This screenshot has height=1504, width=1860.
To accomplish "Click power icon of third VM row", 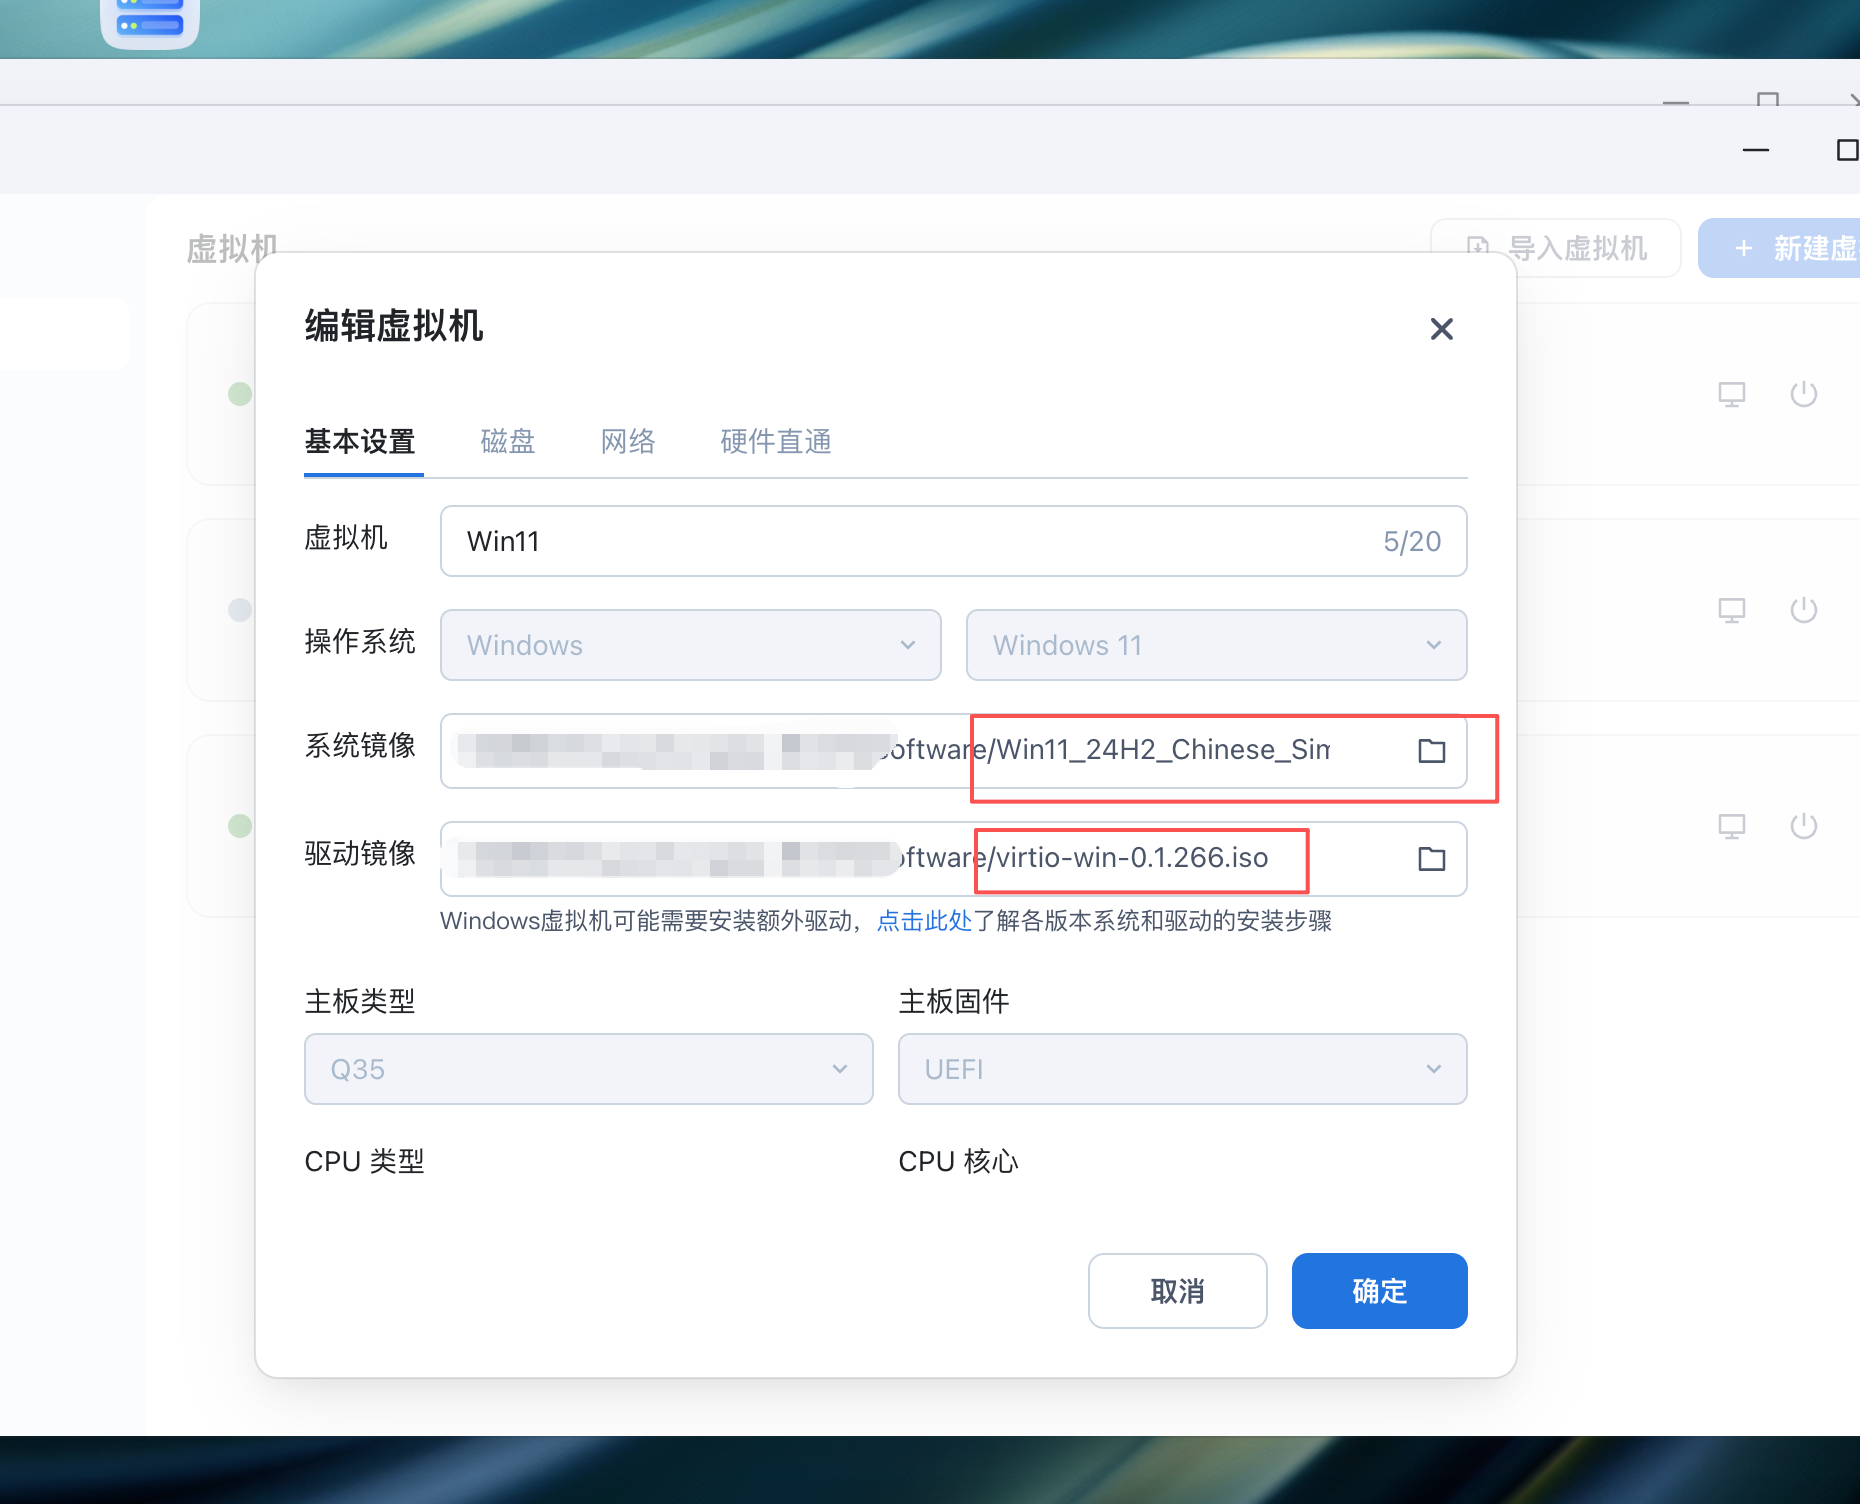I will coord(1804,826).
